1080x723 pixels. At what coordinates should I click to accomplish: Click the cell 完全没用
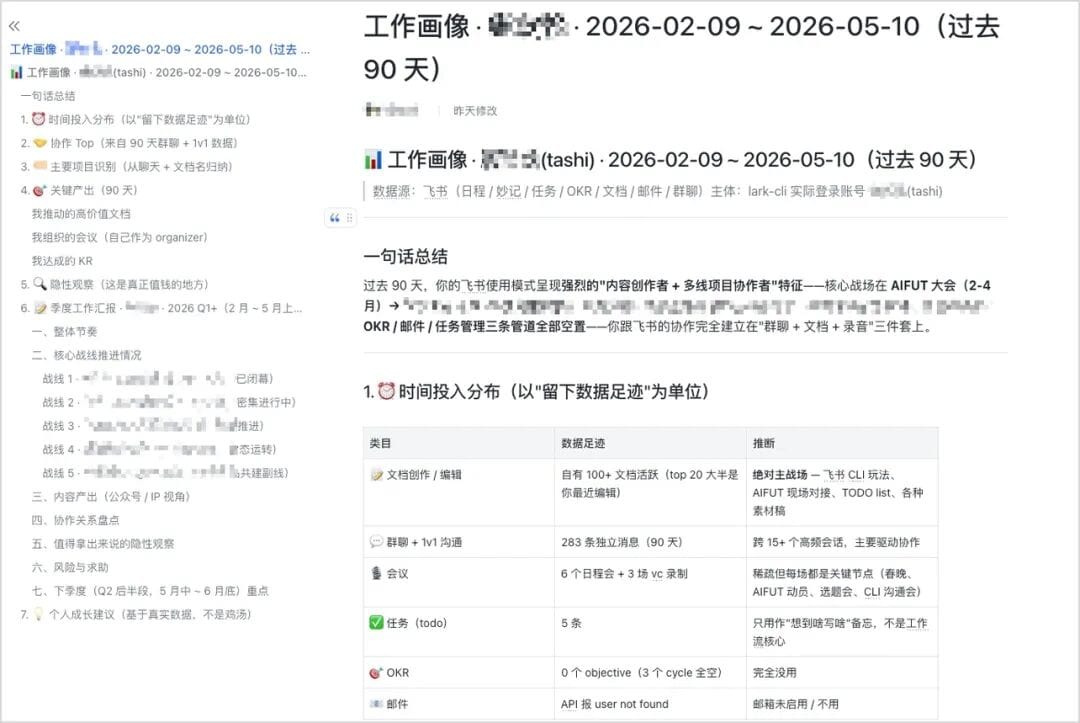click(842, 673)
